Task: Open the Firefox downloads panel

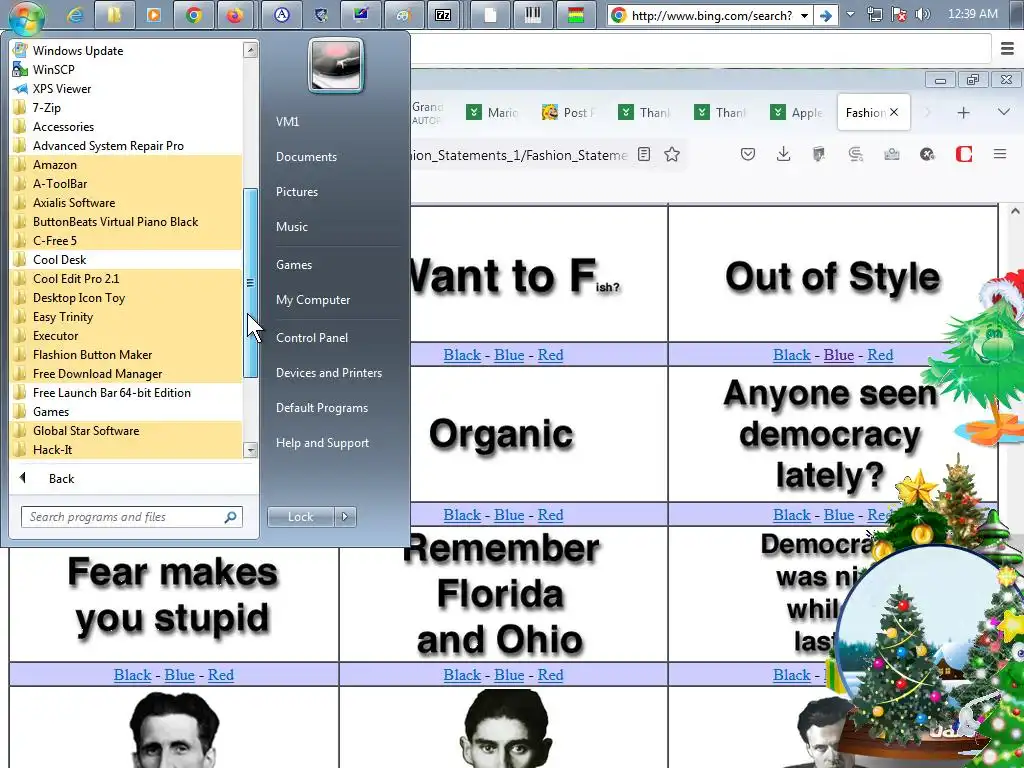Action: (783, 154)
